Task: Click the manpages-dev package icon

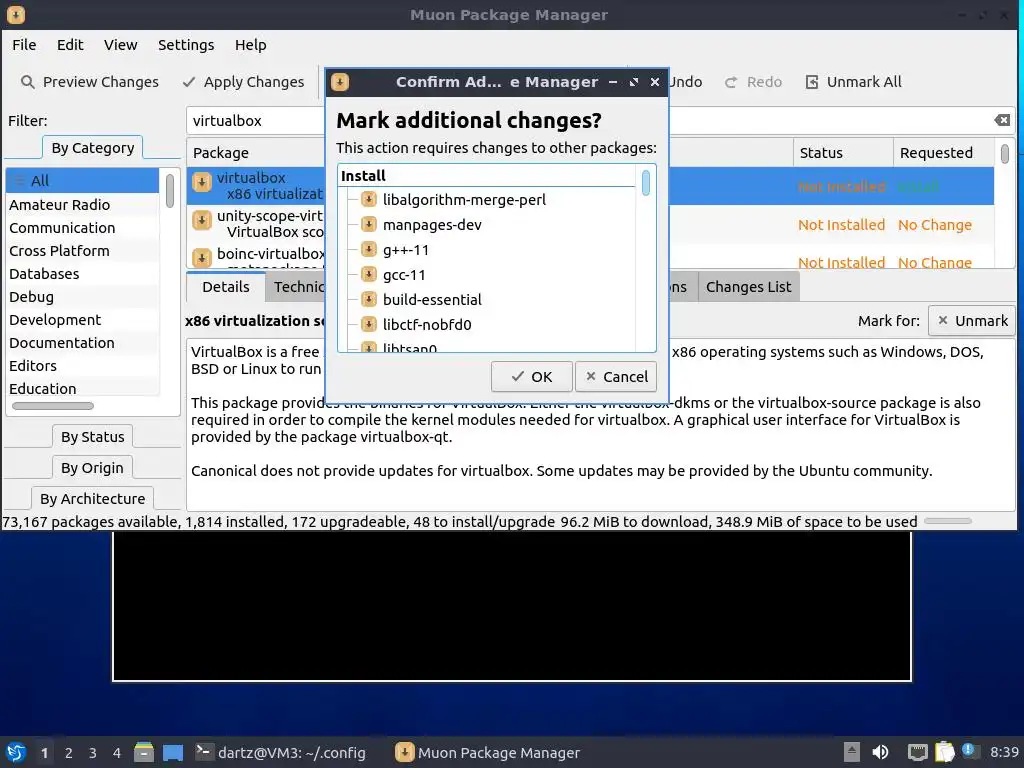Action: [369, 224]
